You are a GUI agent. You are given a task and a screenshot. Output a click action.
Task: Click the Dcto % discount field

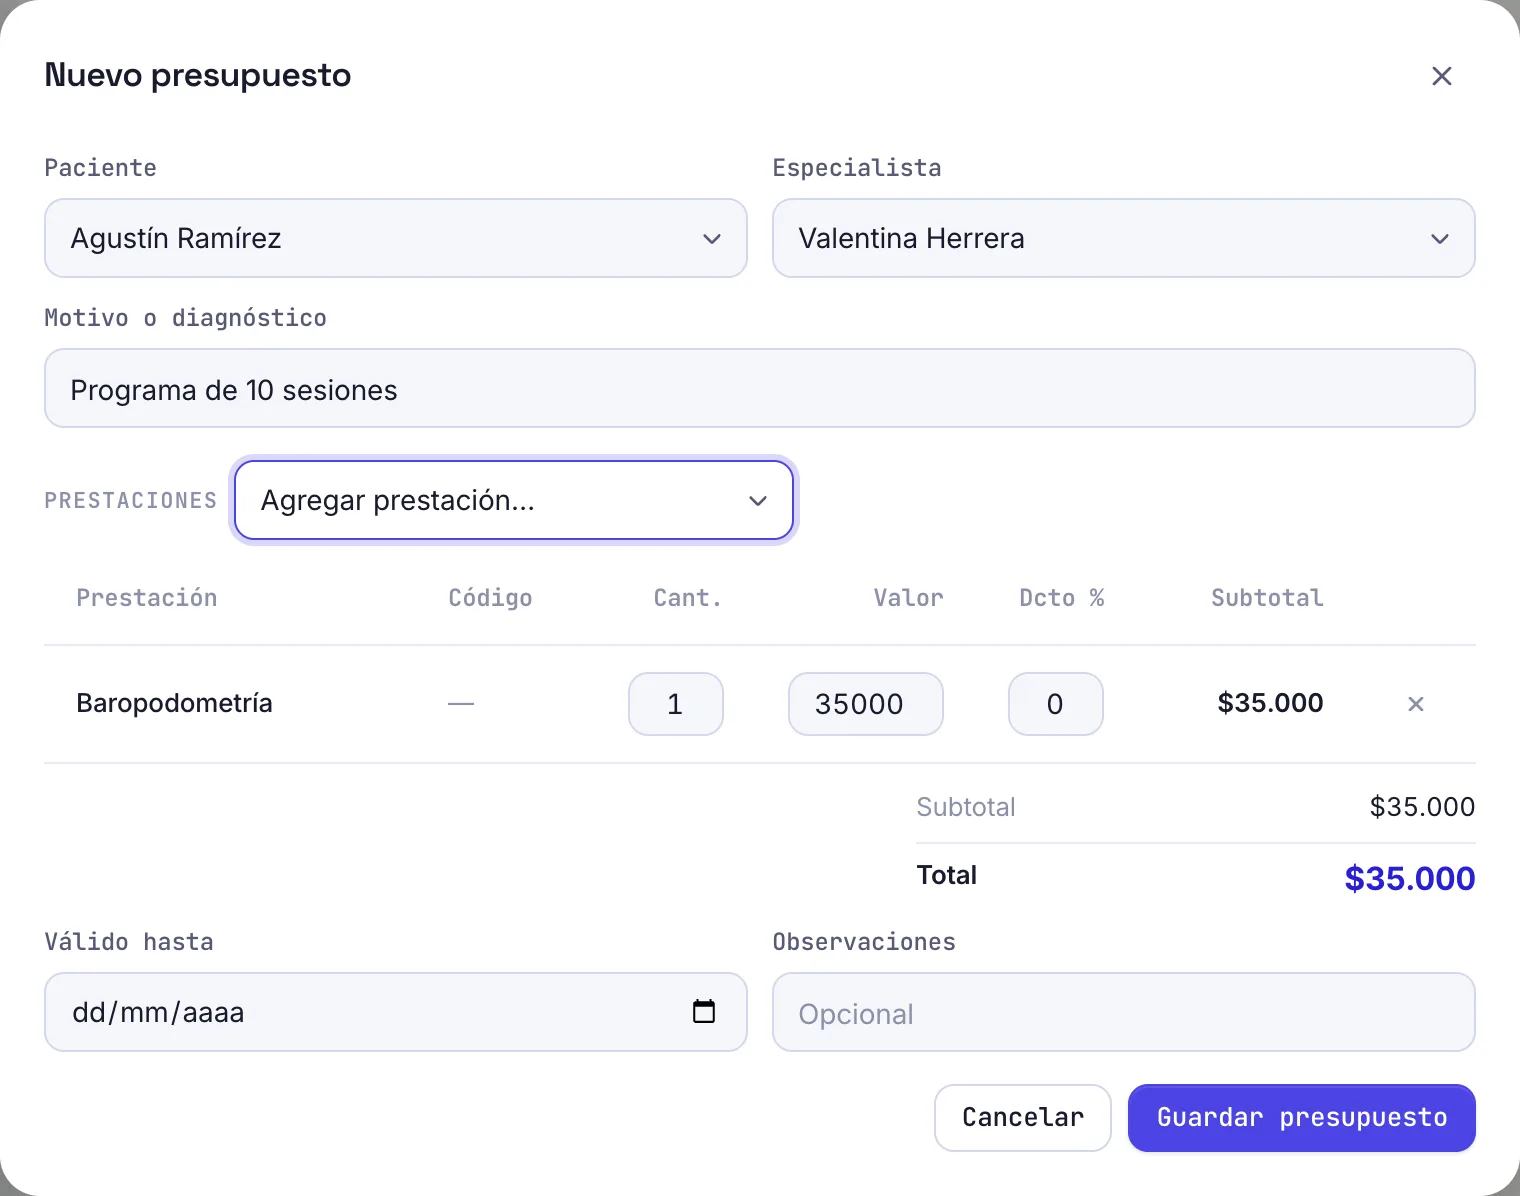1055,704
